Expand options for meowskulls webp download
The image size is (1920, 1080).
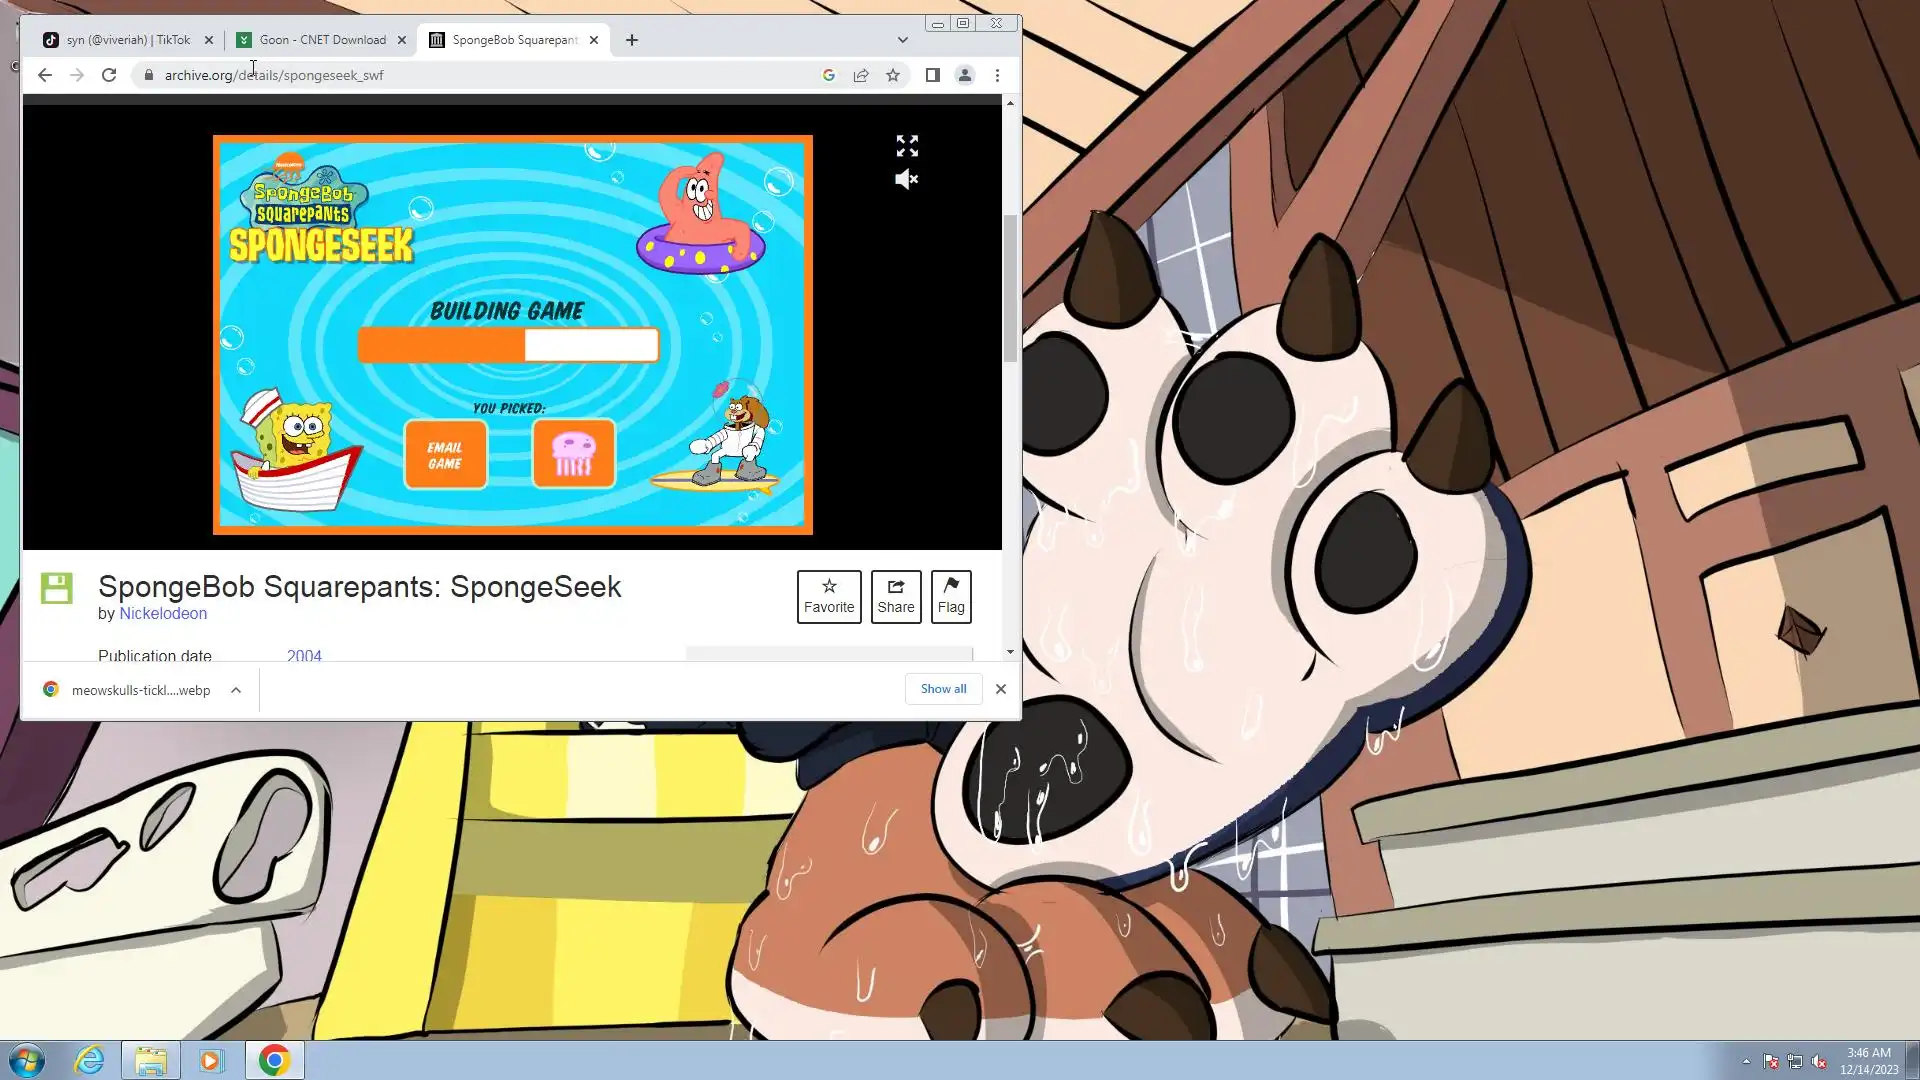[236, 690]
